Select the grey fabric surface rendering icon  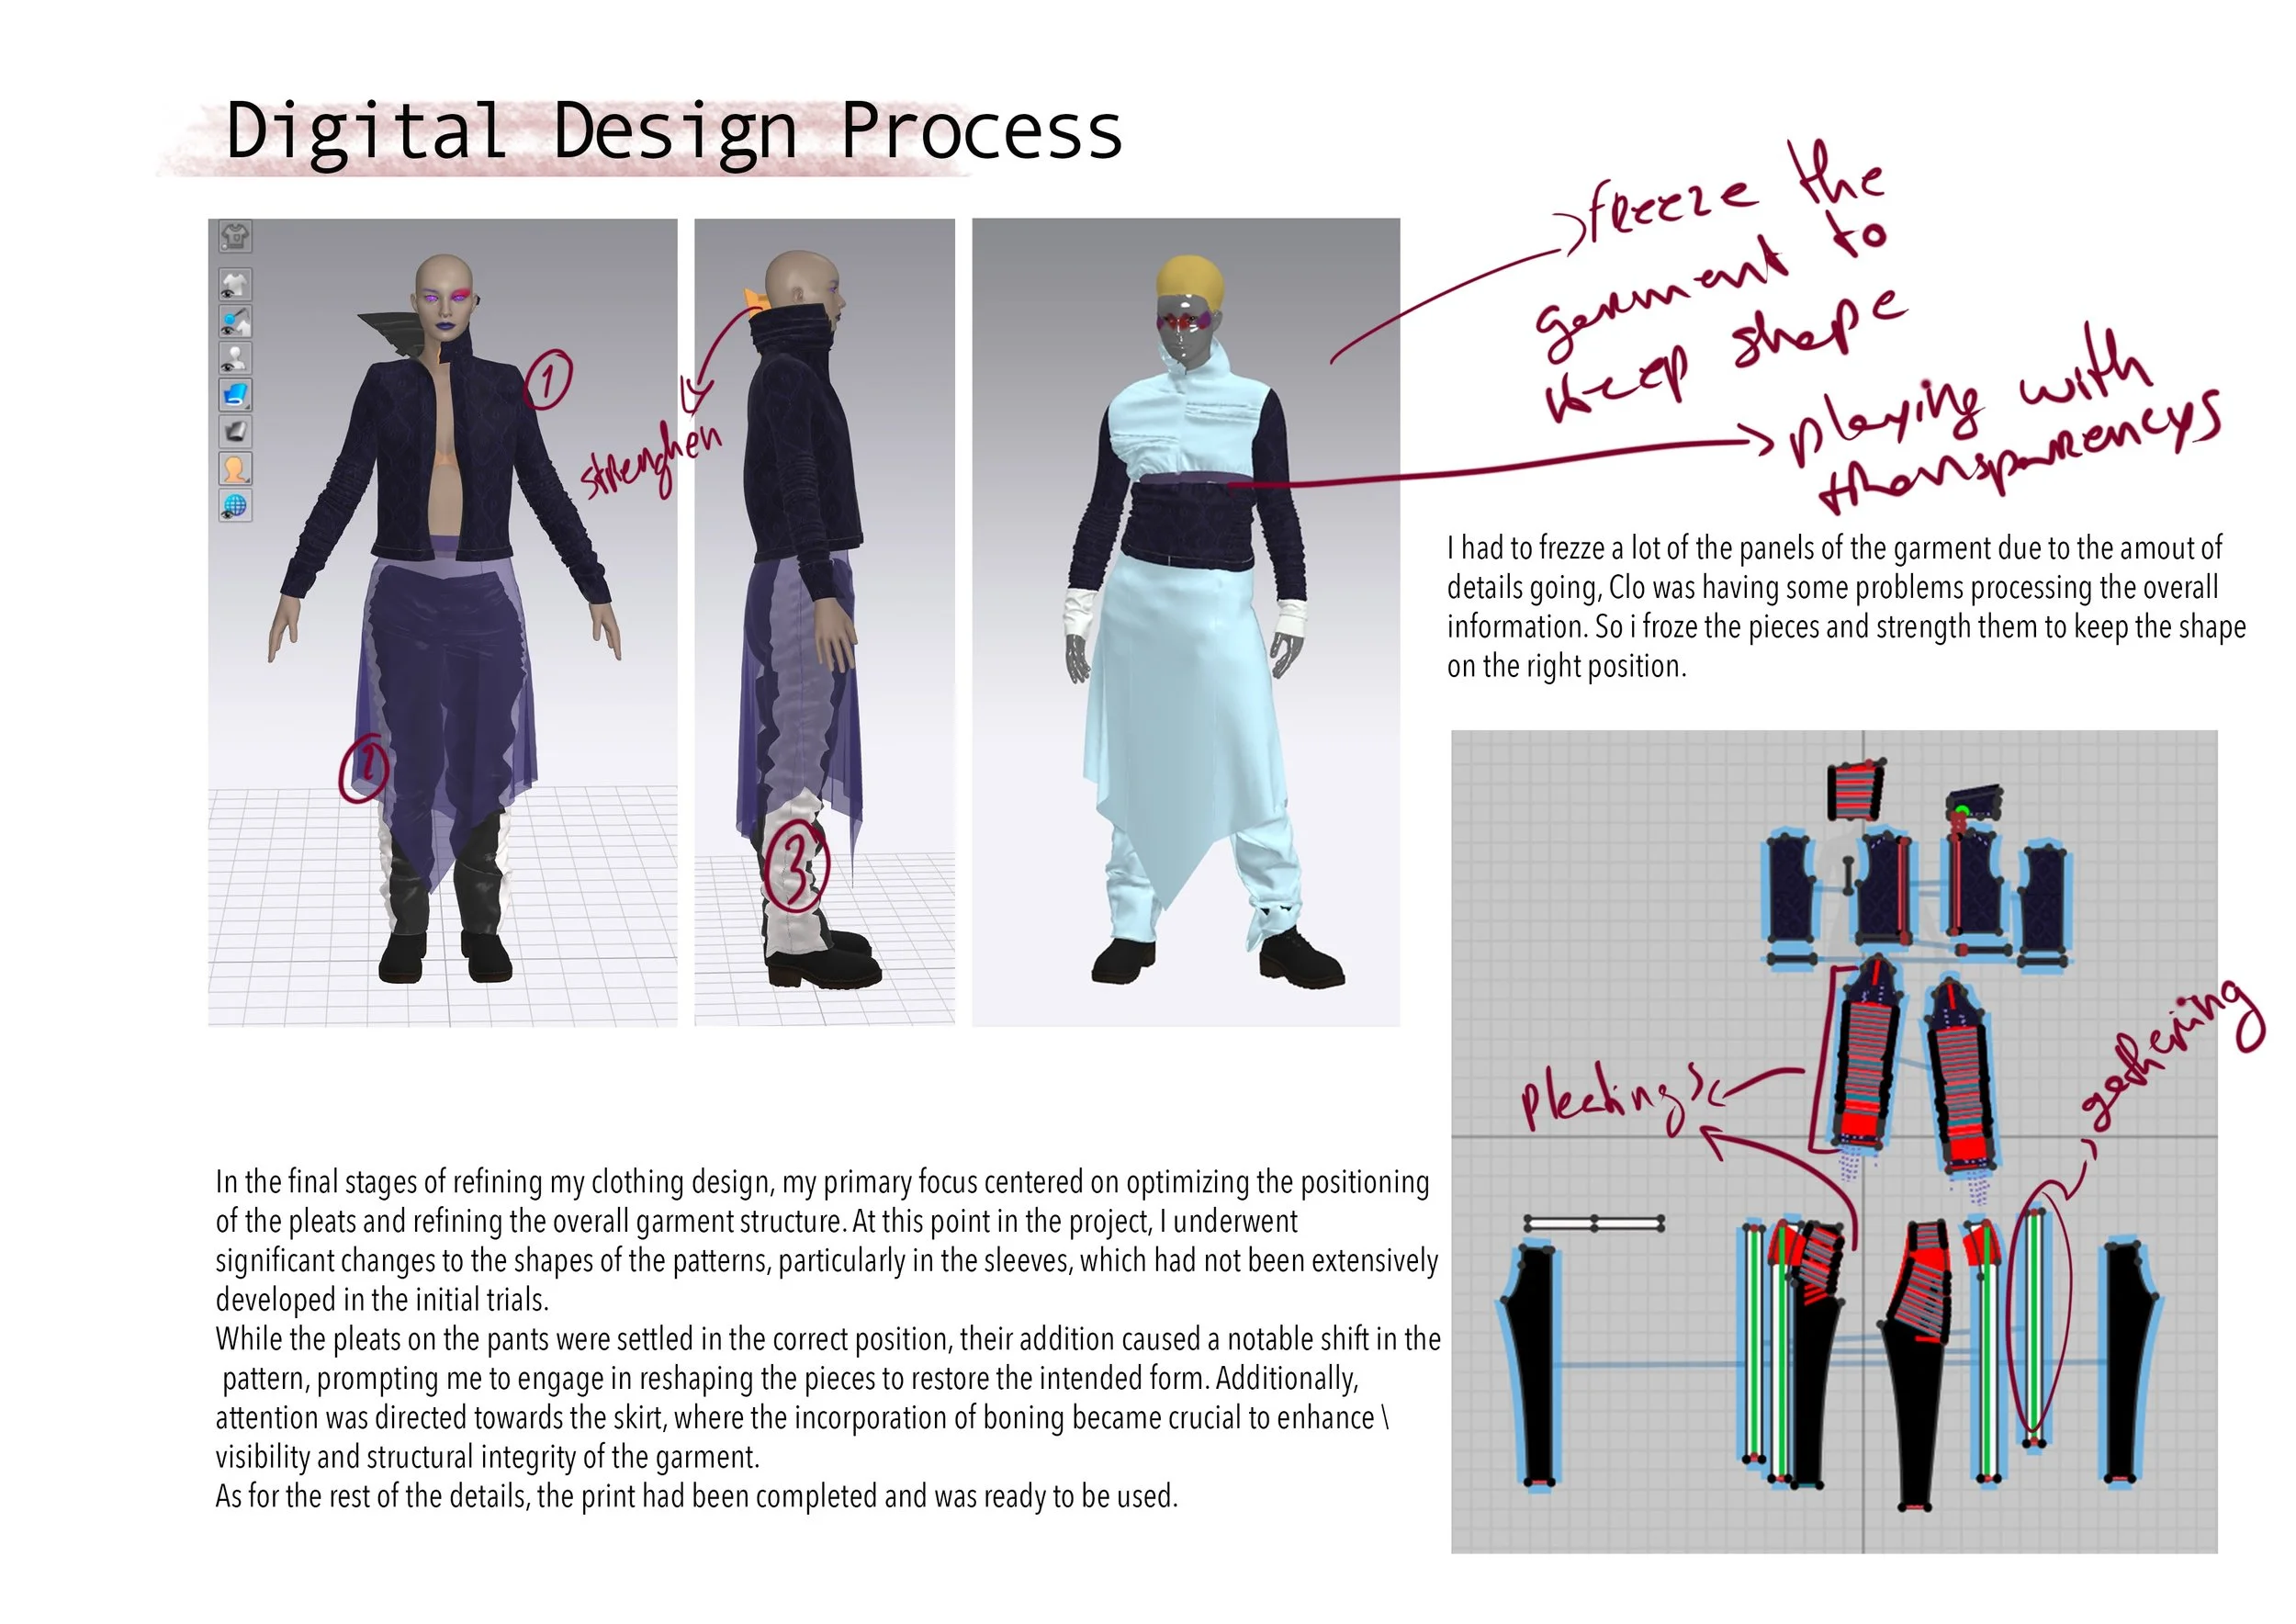pyautogui.click(x=235, y=431)
